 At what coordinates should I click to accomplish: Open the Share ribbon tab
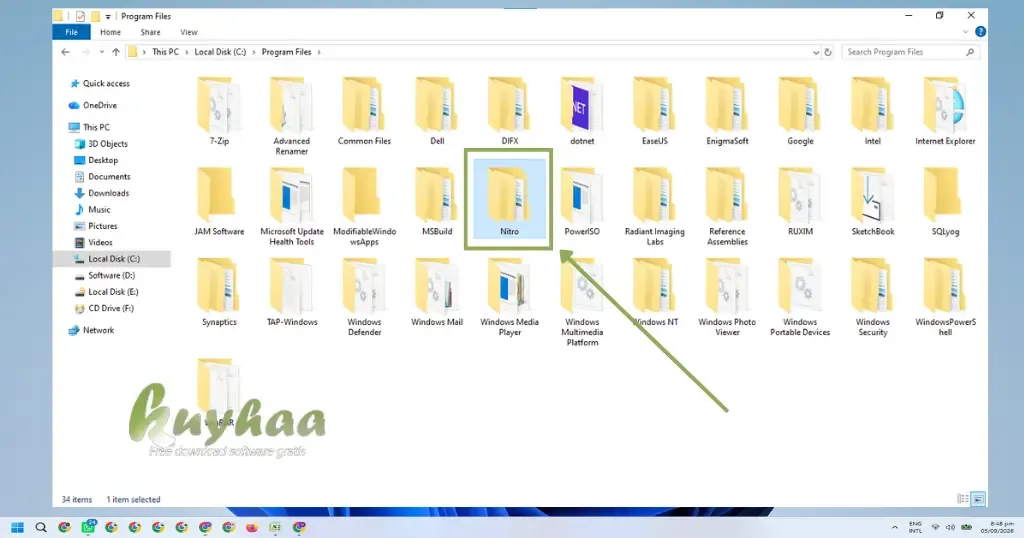150,32
